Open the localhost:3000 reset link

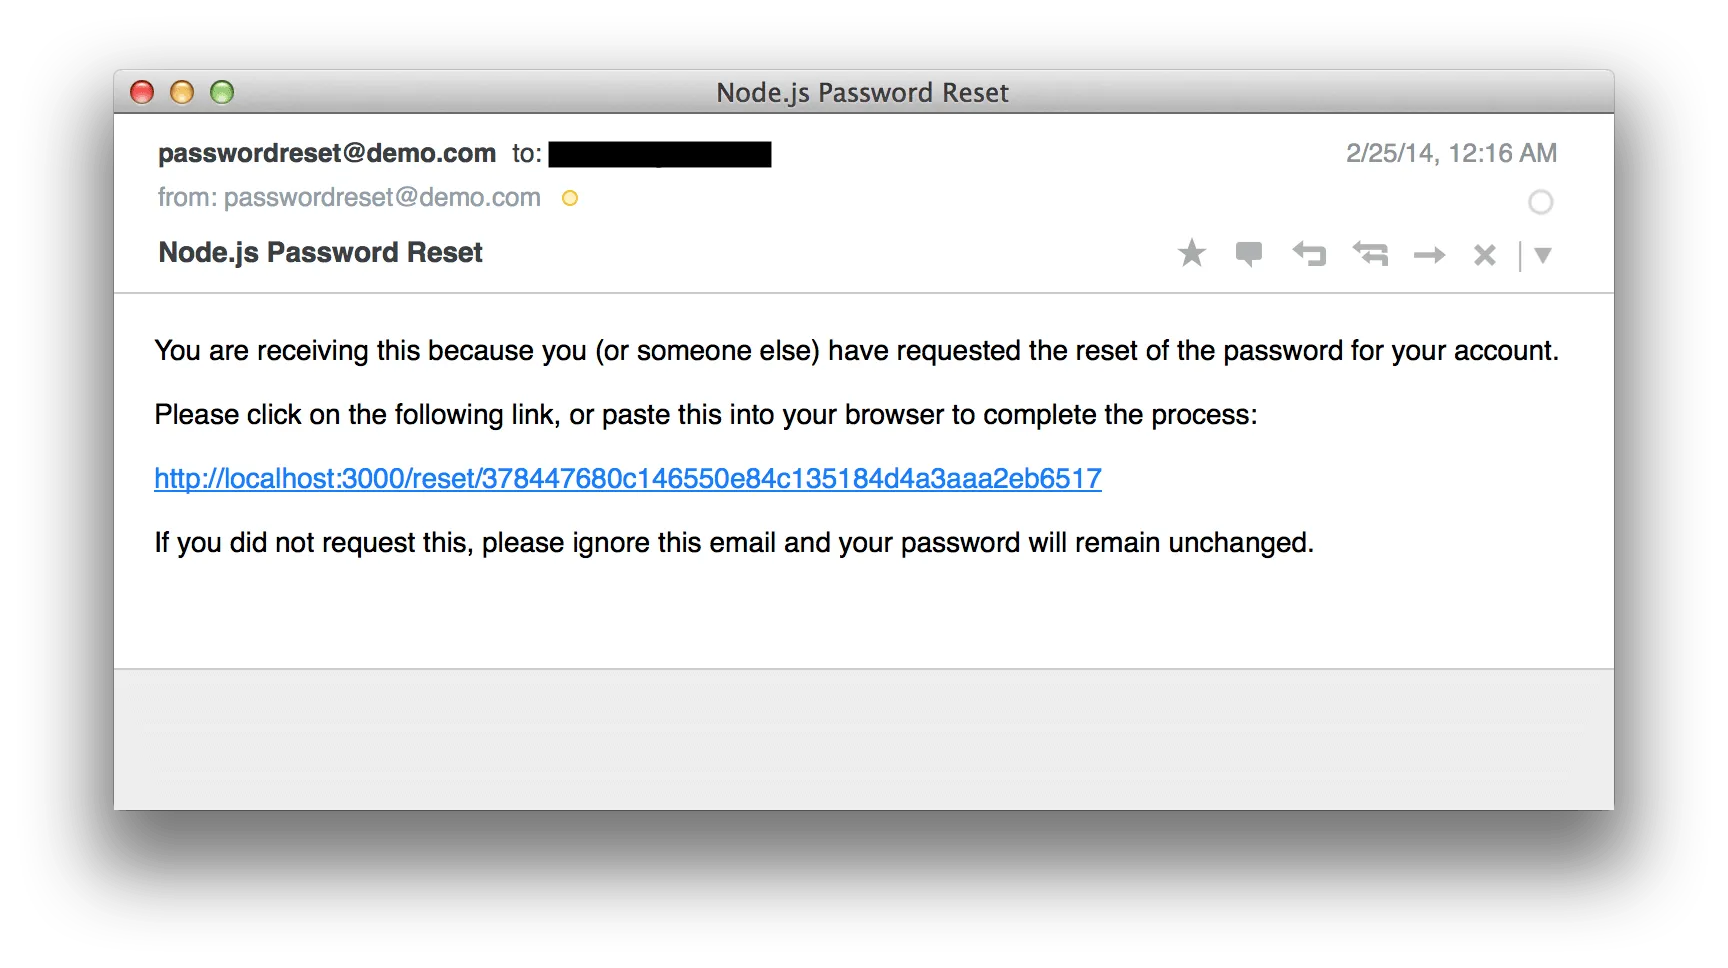[x=627, y=479]
